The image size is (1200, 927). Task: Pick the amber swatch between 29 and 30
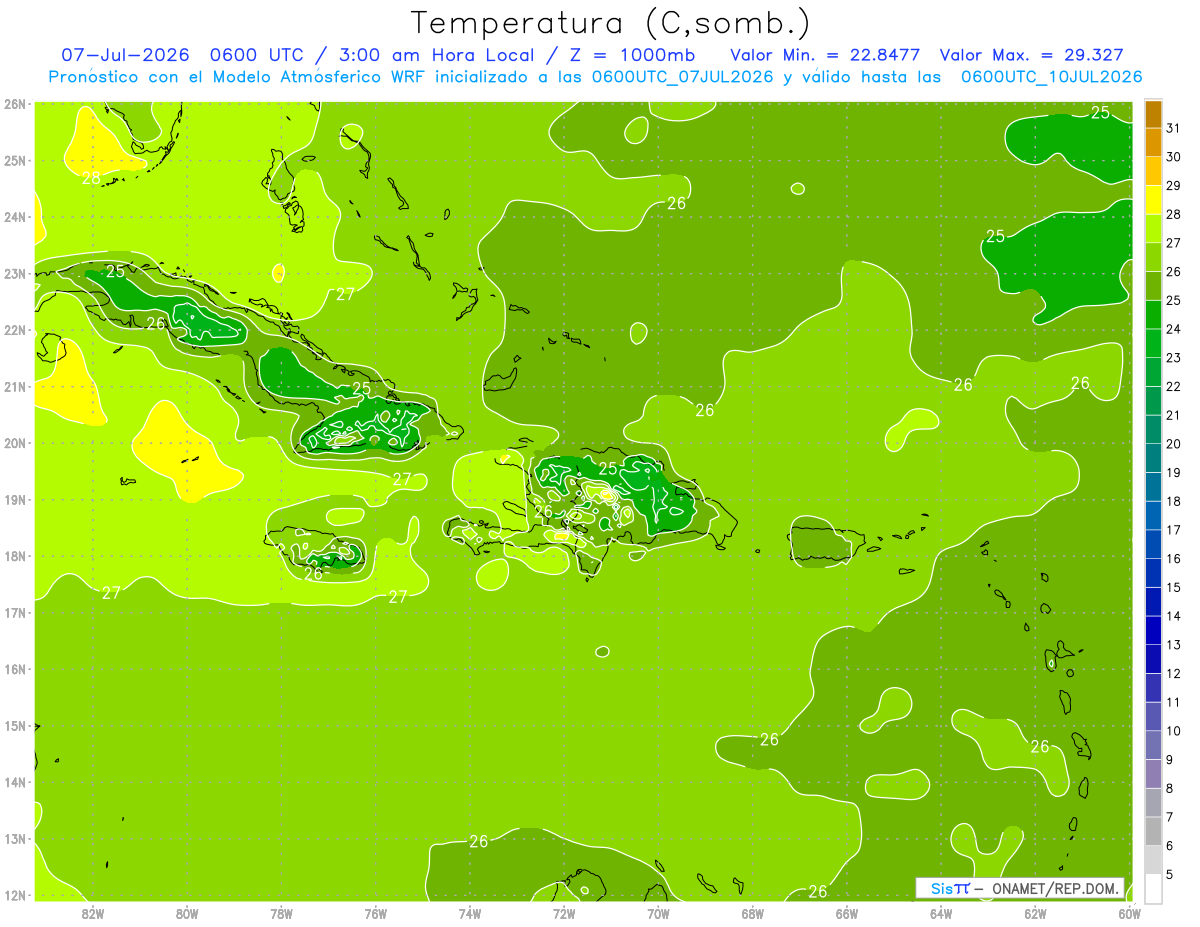click(1153, 172)
